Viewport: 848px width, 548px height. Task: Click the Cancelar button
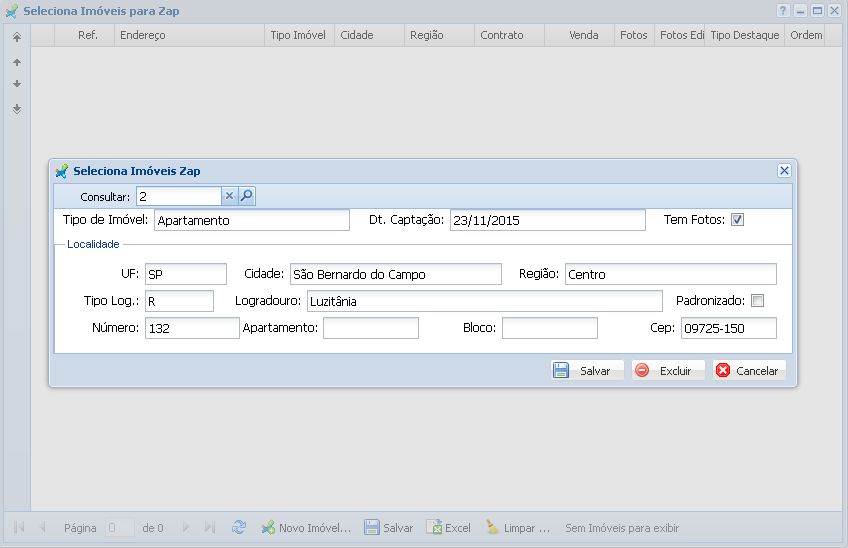(x=749, y=370)
